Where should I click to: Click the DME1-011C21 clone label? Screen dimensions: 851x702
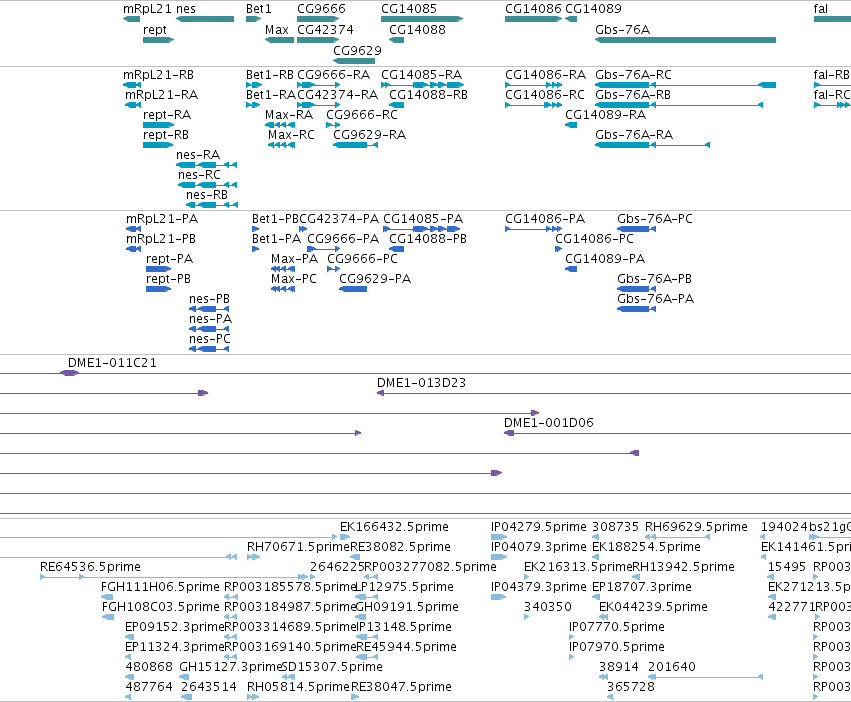click(112, 363)
